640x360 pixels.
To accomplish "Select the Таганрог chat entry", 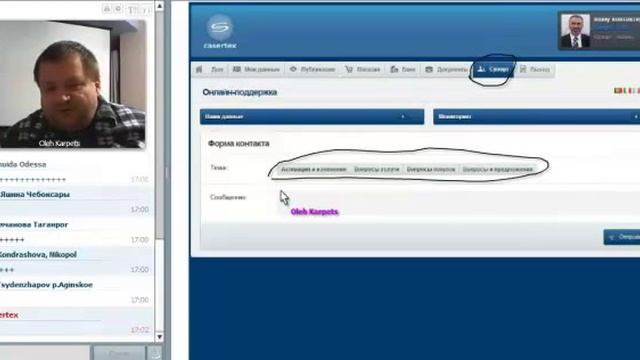I will (77, 232).
